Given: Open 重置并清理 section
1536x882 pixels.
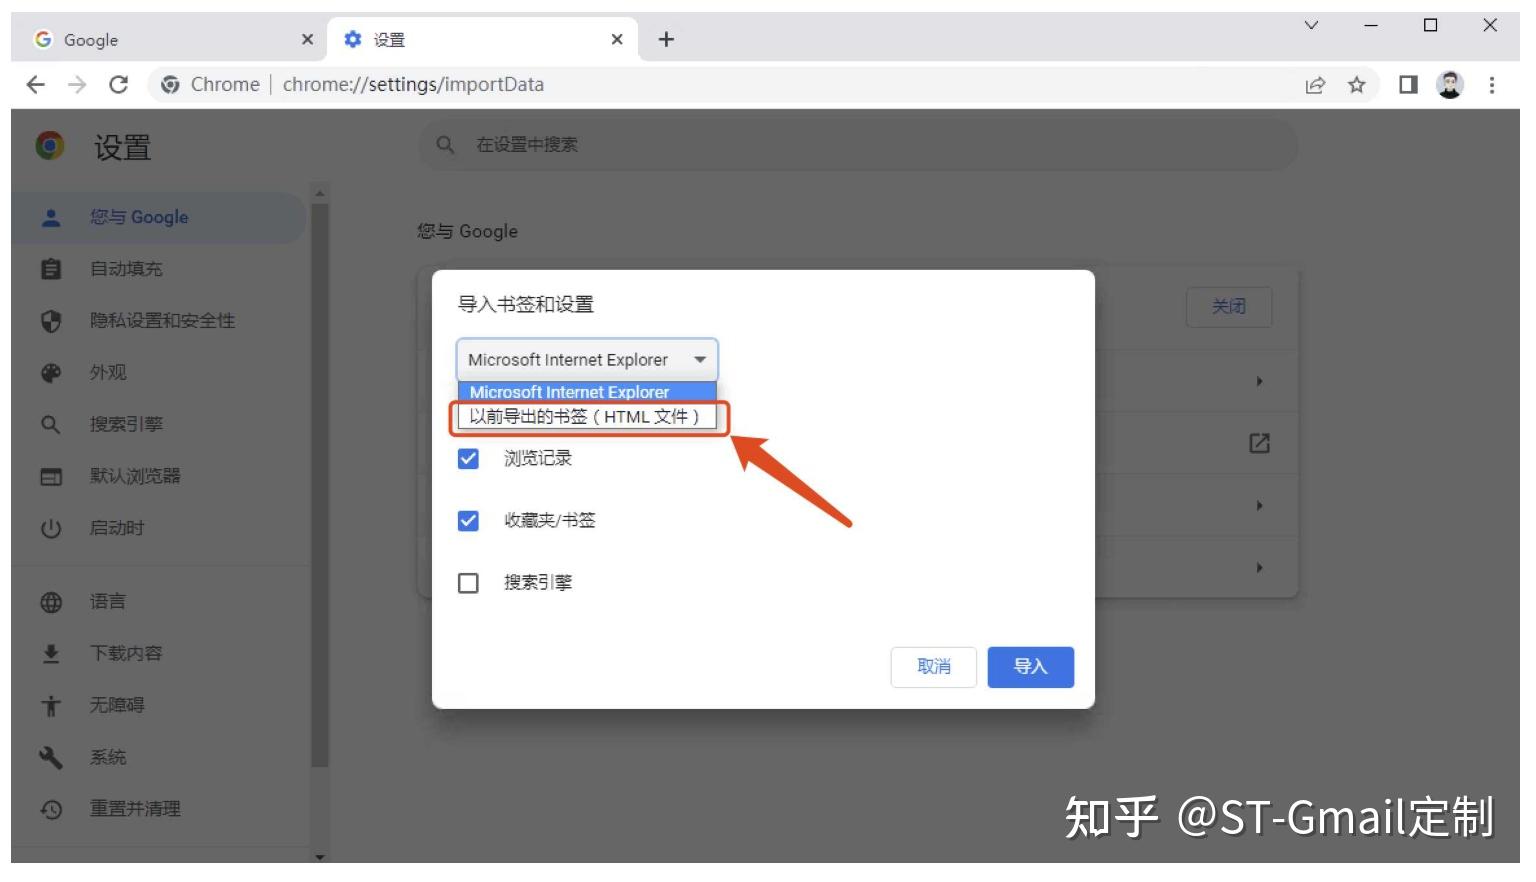Looking at the screenshot, I should point(160,809).
